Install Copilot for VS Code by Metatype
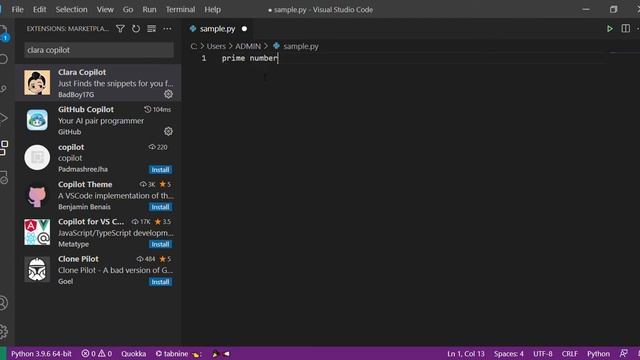 pos(160,244)
